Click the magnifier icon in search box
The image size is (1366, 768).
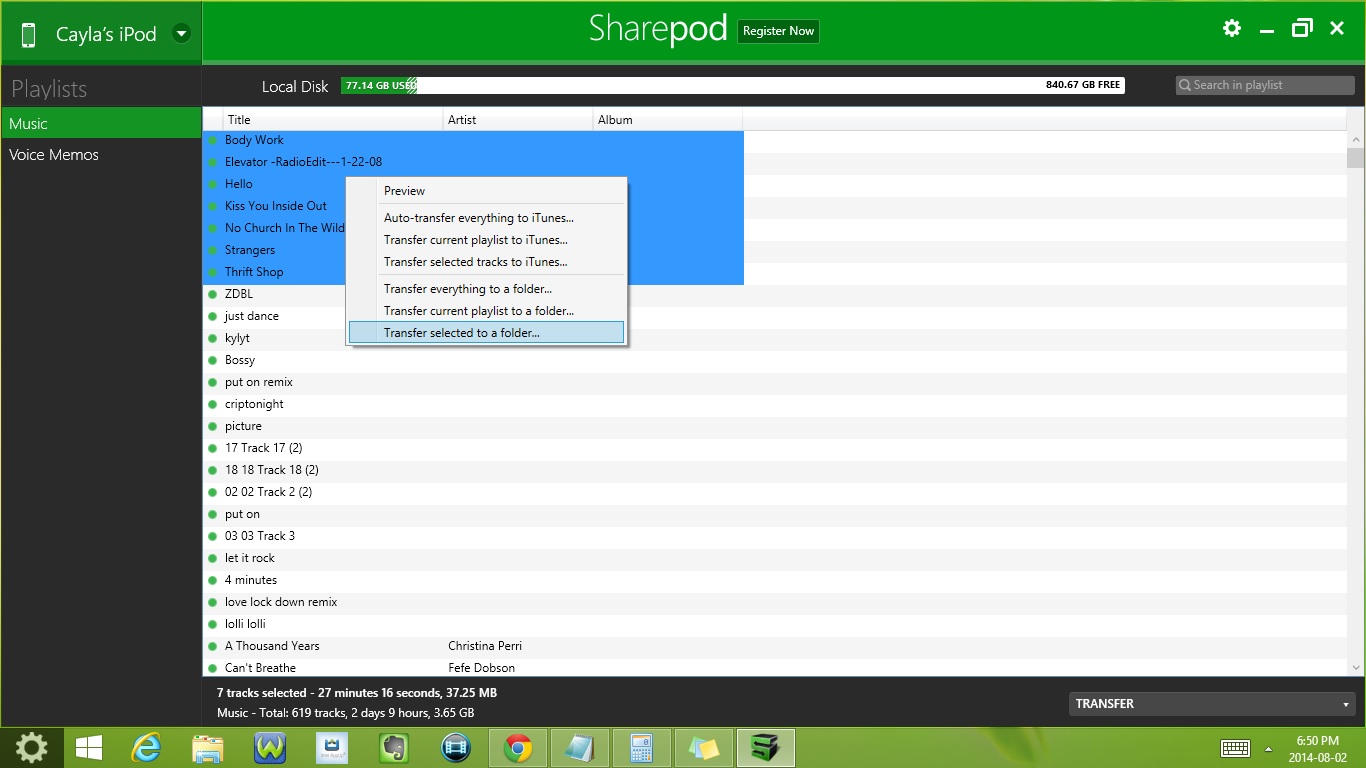[1185, 85]
